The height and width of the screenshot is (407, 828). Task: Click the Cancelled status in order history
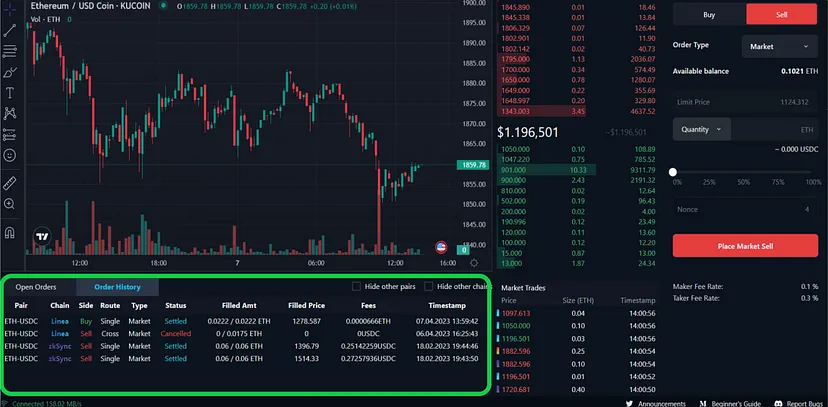[x=176, y=334]
